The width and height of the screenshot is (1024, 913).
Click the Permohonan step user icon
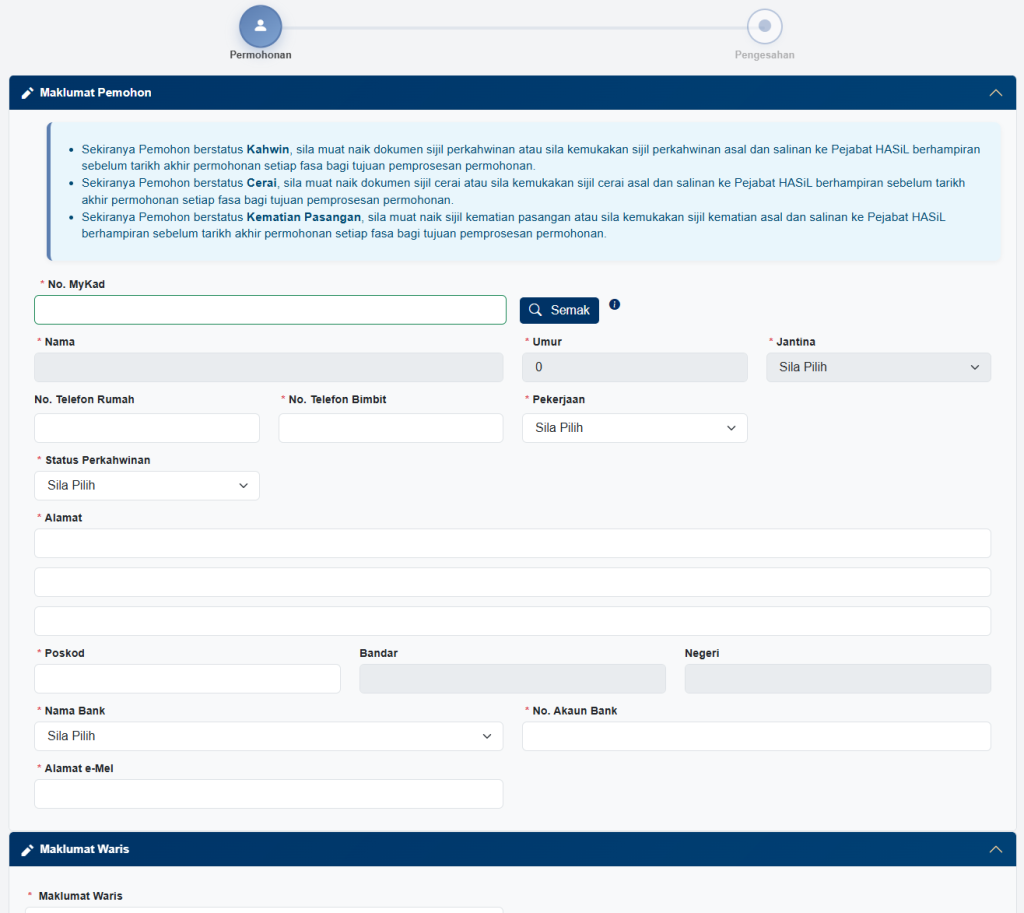pos(260,26)
